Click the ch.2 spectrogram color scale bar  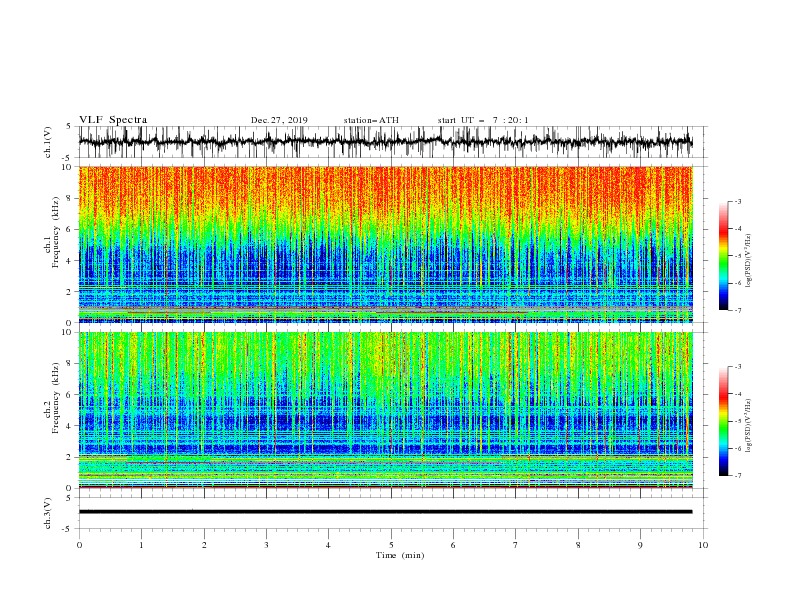tap(724, 421)
